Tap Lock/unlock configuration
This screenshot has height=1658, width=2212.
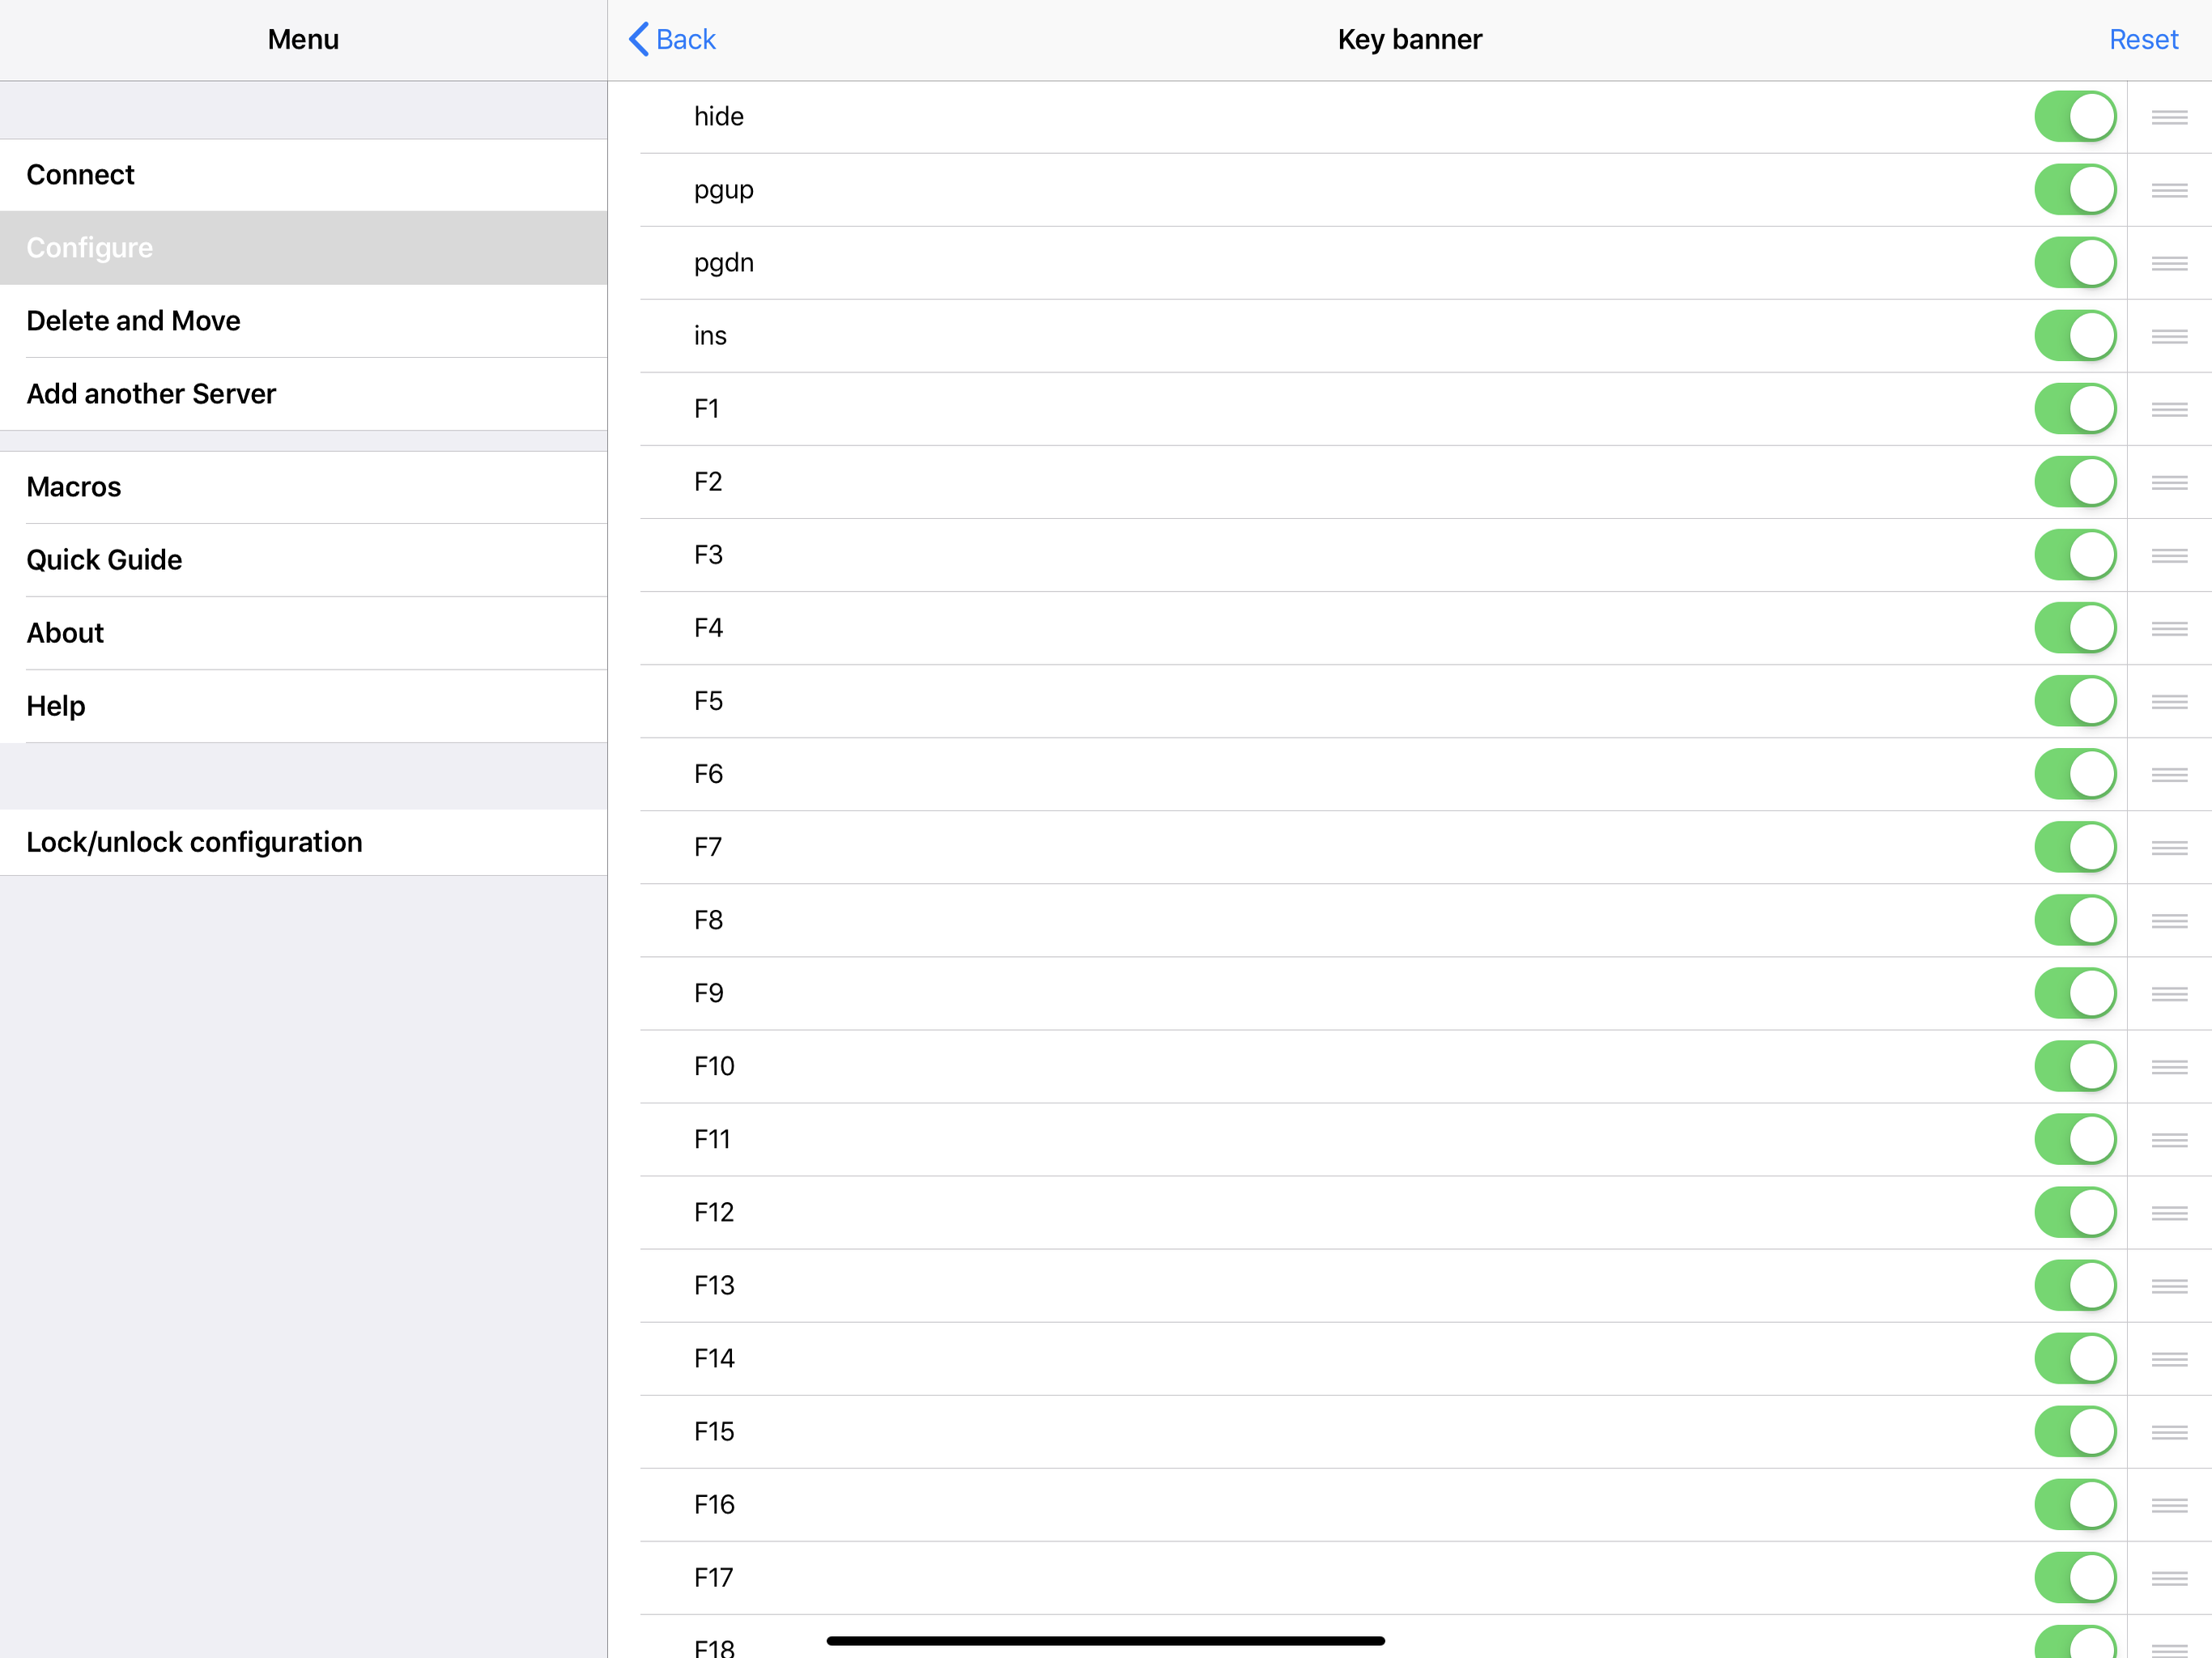point(194,842)
